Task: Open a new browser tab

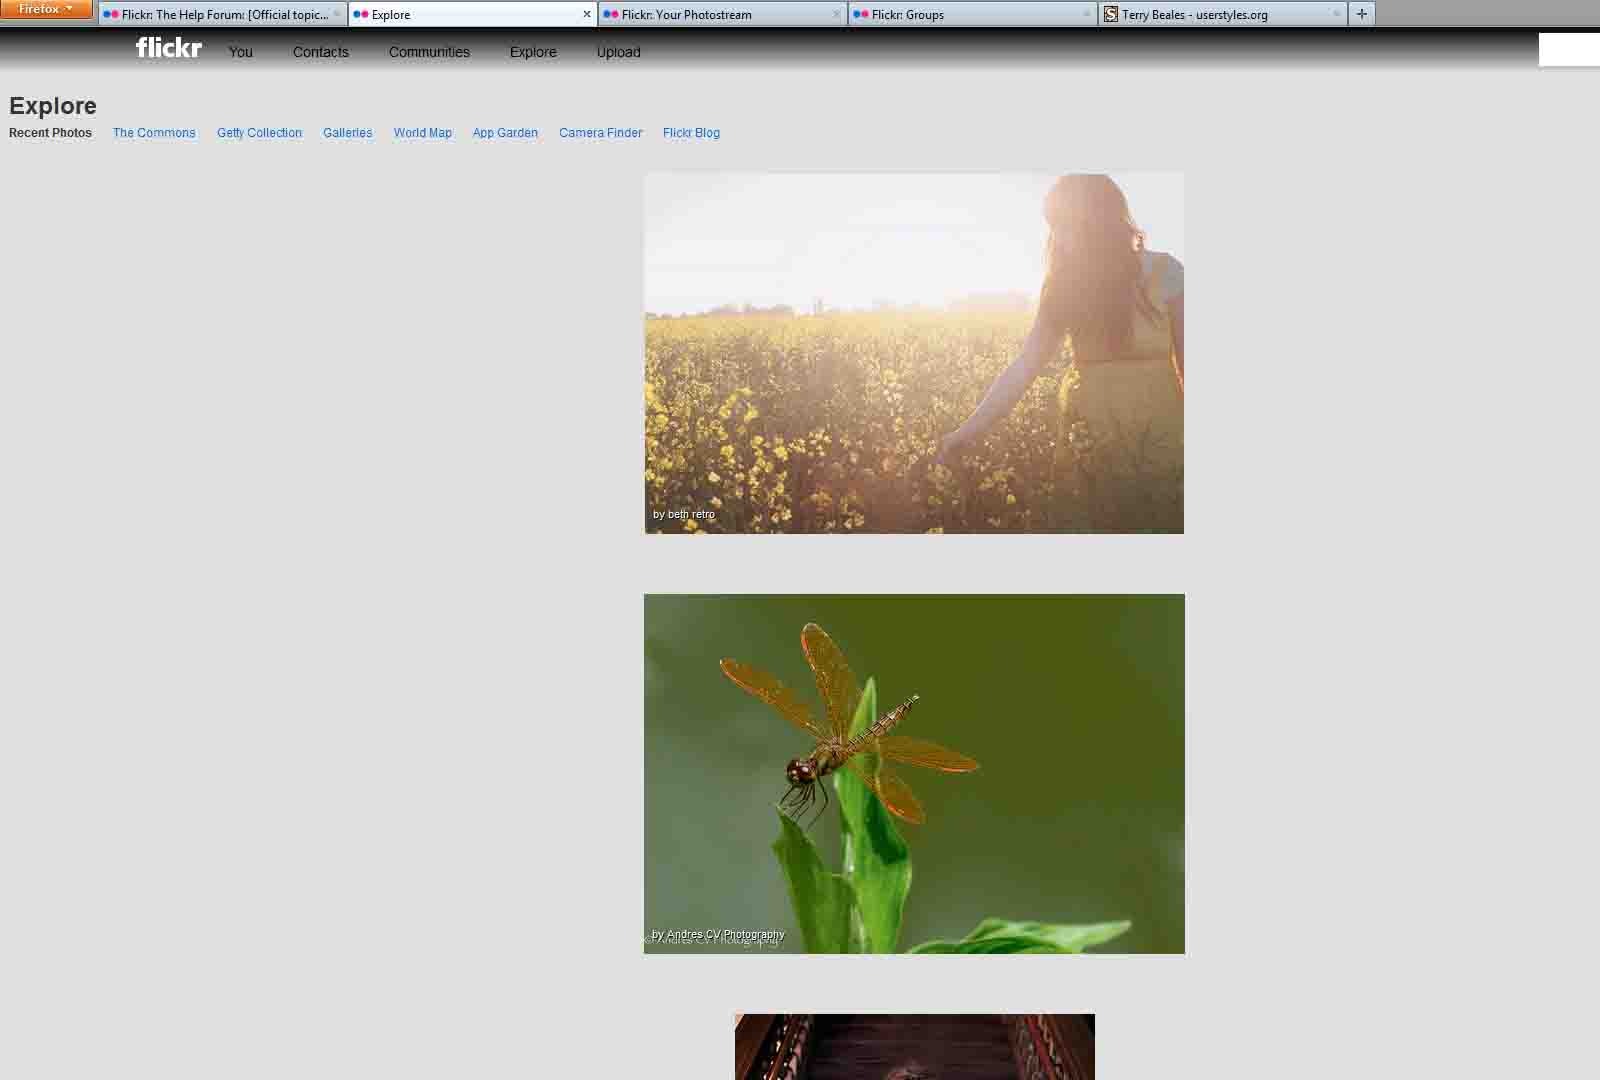Action: click(1361, 14)
